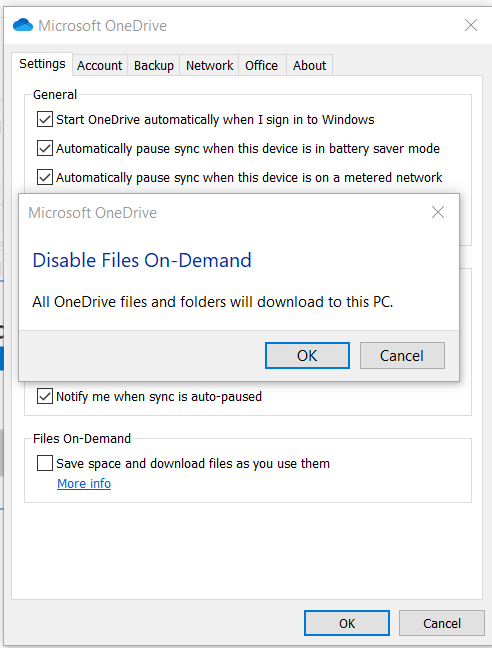Close the Disable Files On-Demand dialog
The image size is (492, 648).
point(438,212)
